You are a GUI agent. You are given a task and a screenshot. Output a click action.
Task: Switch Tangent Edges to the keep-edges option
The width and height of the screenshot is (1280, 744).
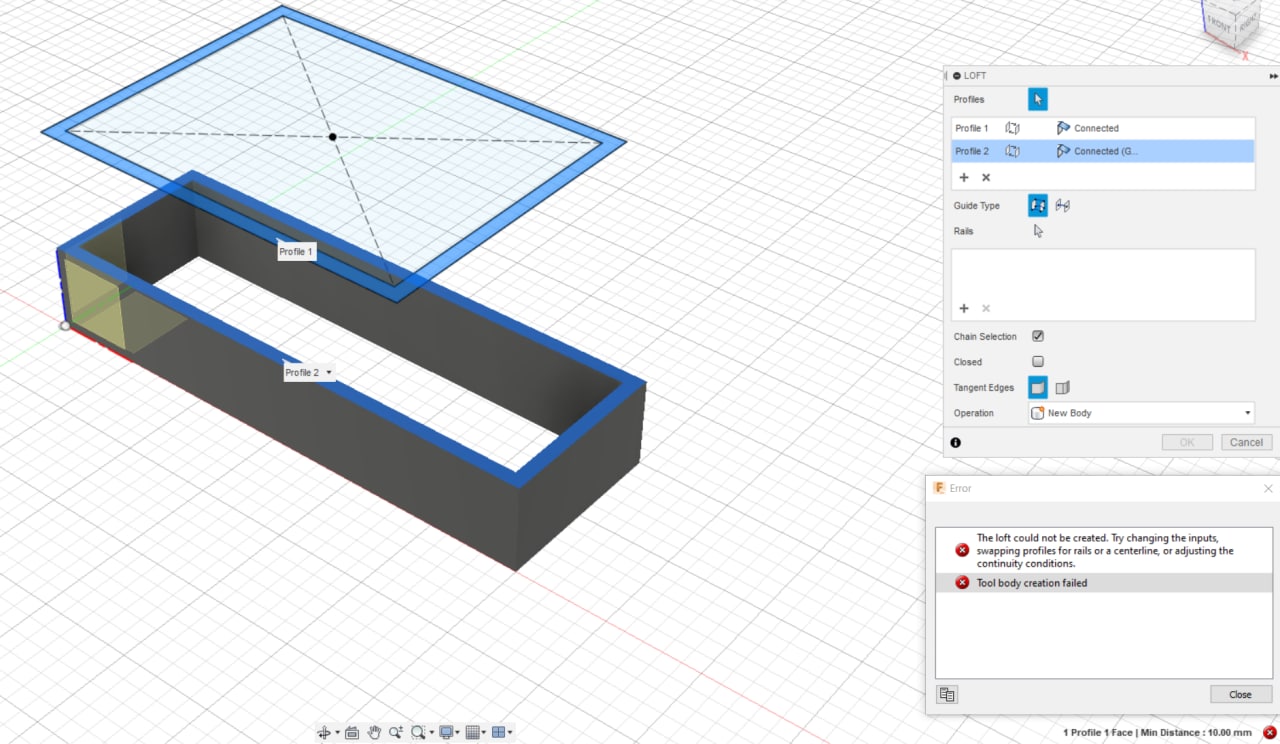(1063, 387)
